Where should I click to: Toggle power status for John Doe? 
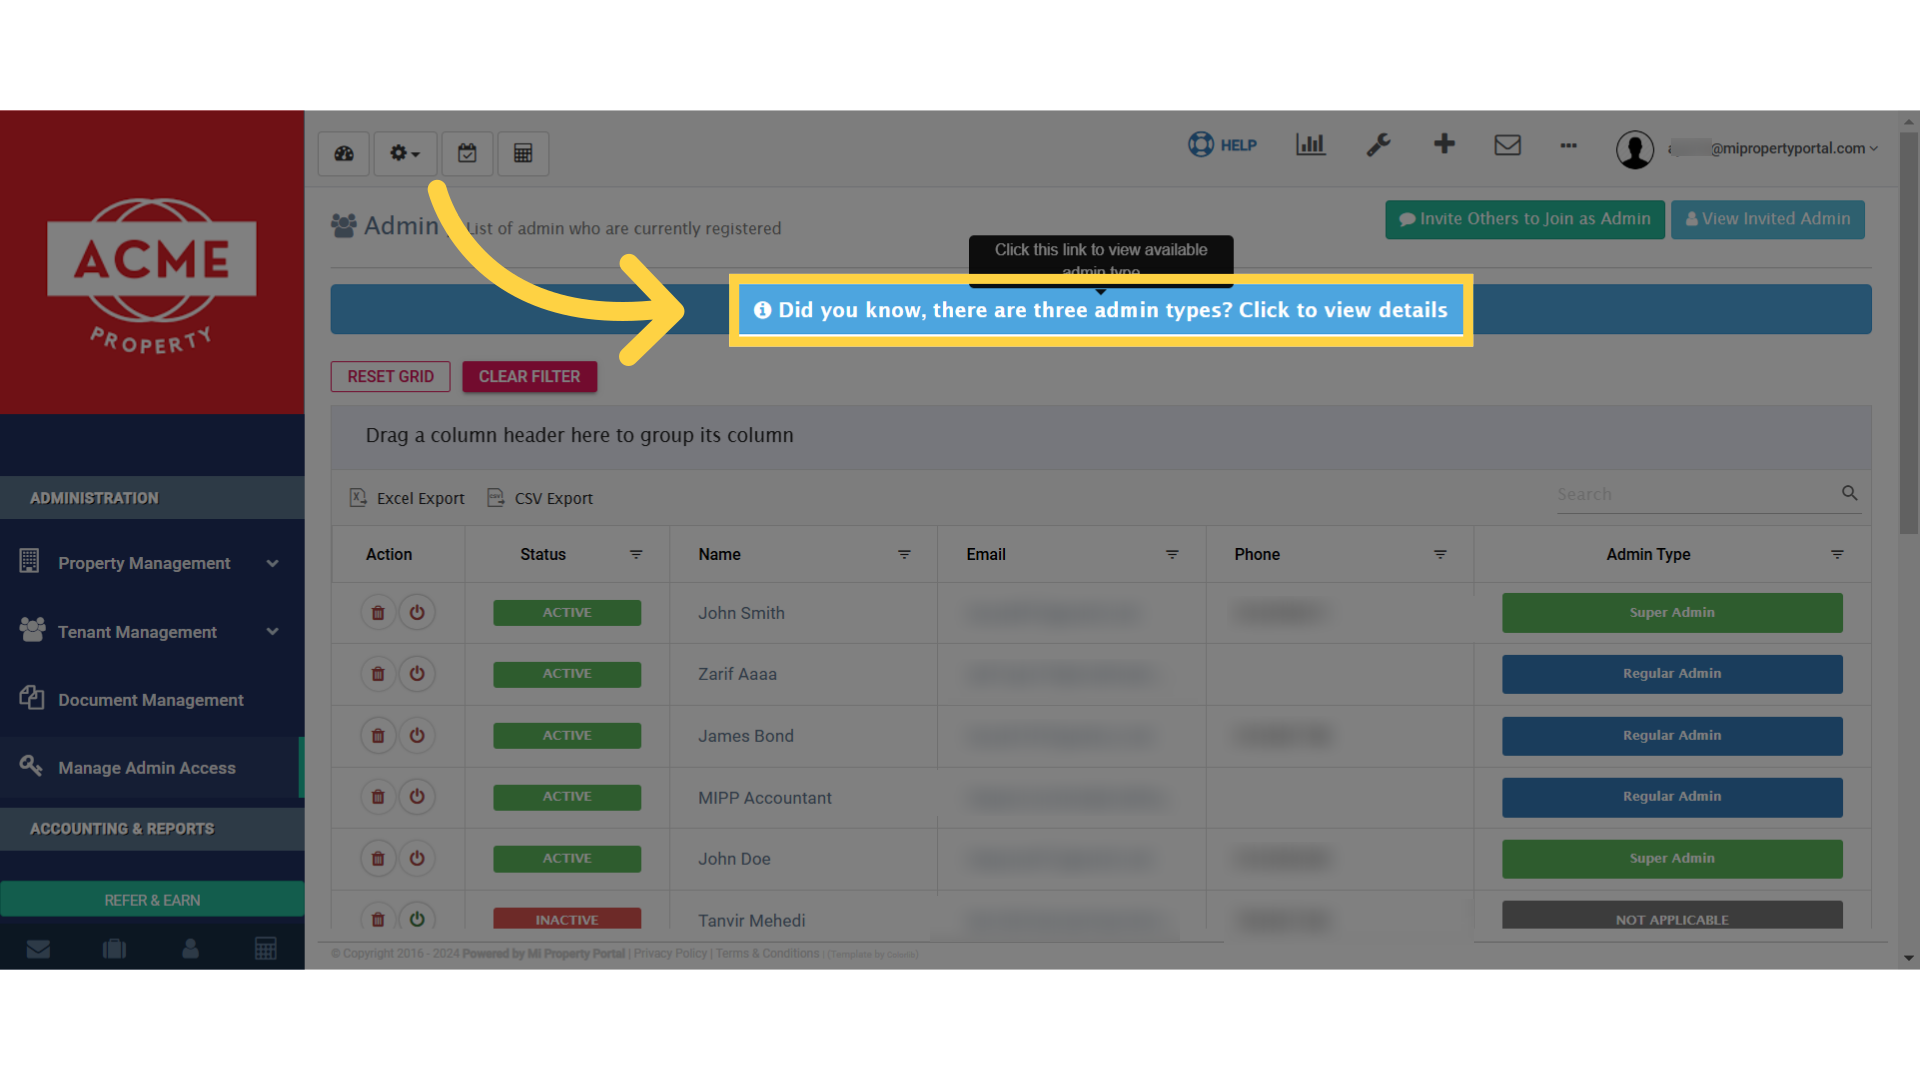417,858
